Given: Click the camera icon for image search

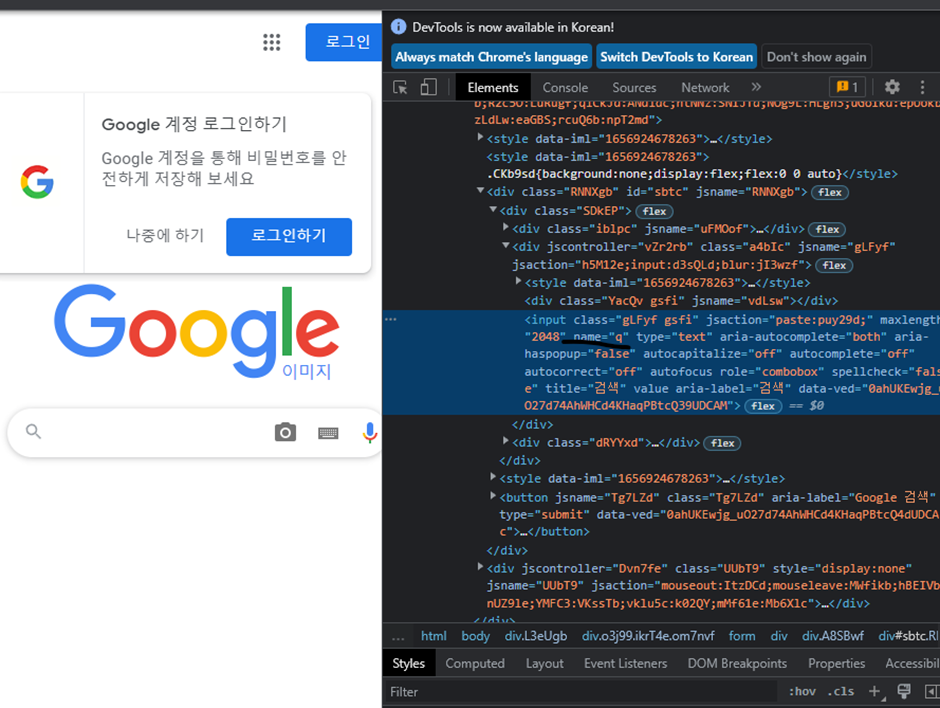Looking at the screenshot, I should (284, 432).
